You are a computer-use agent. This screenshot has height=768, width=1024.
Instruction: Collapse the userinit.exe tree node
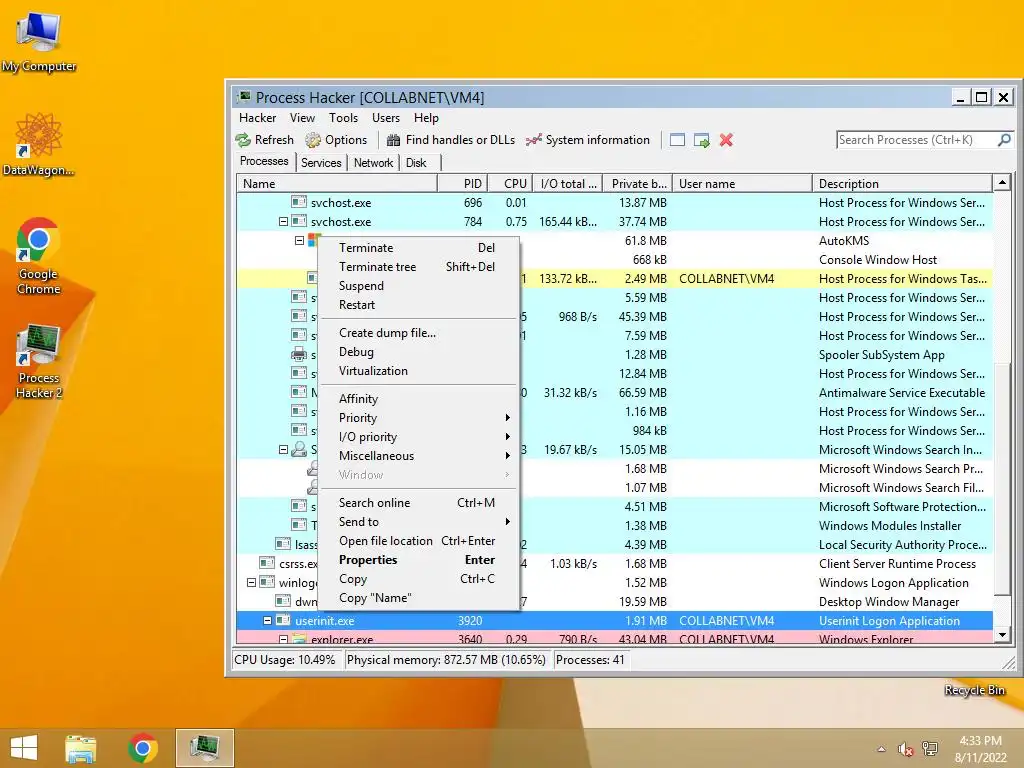click(267, 620)
